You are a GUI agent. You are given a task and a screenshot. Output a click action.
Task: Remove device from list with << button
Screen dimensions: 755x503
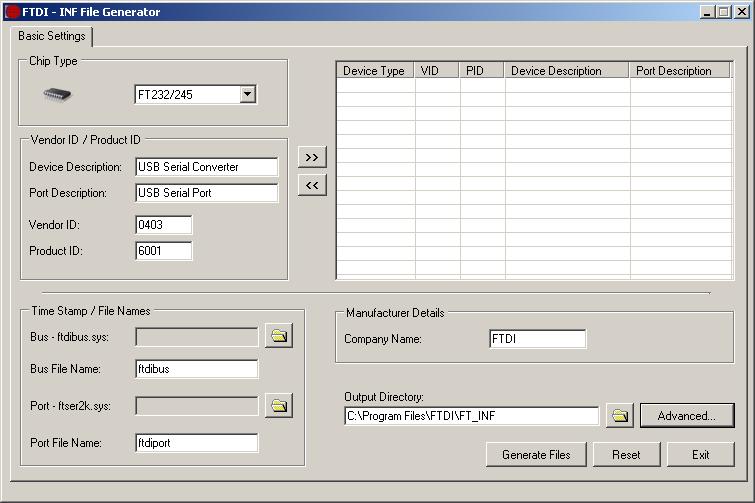point(312,185)
